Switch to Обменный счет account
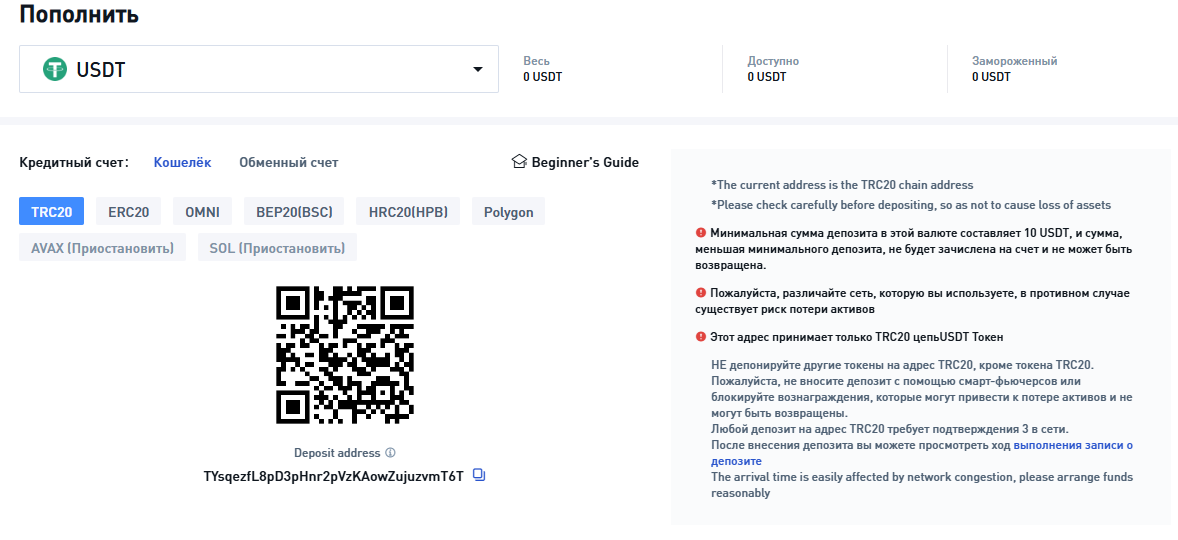The width and height of the screenshot is (1178, 540). 288,162
